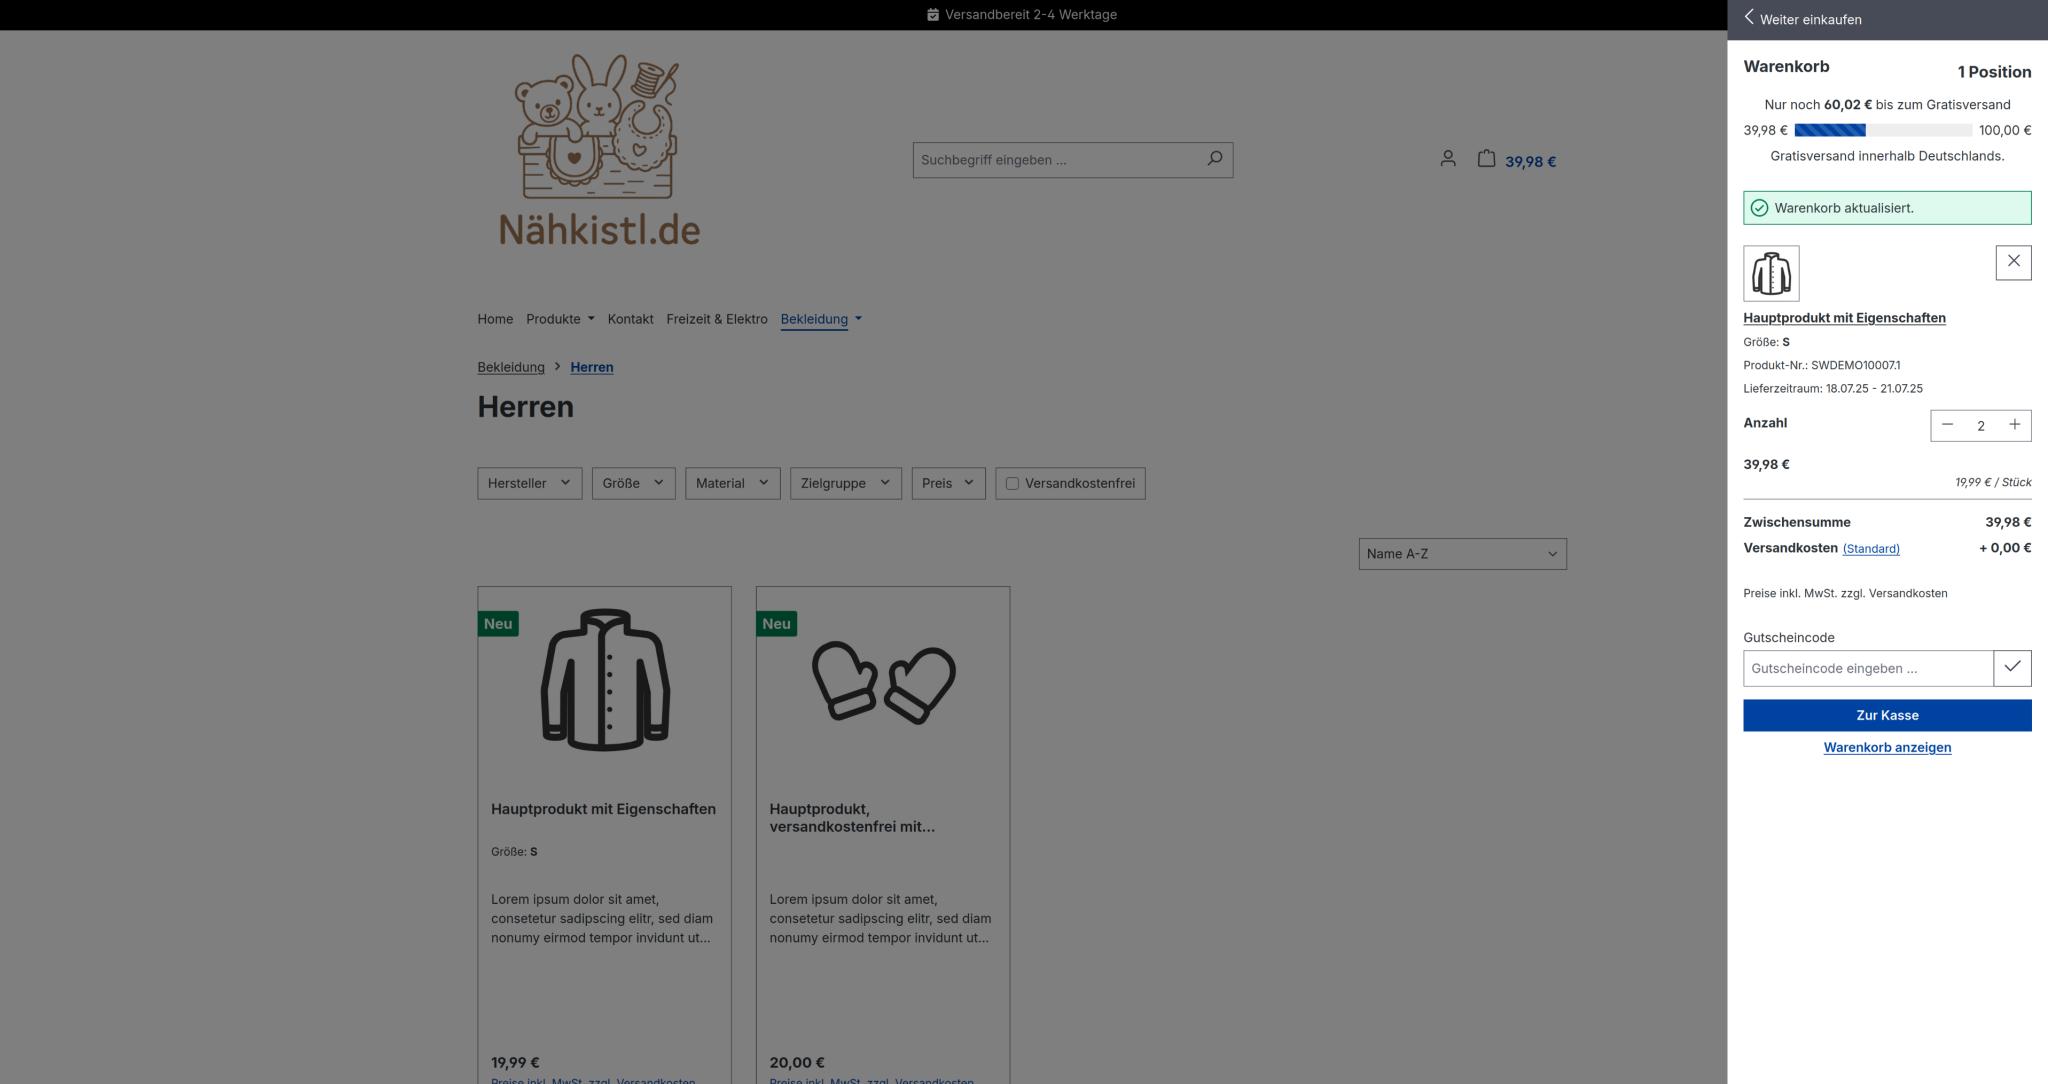
Task: Open the Größe filter dropdown
Action: [x=633, y=483]
